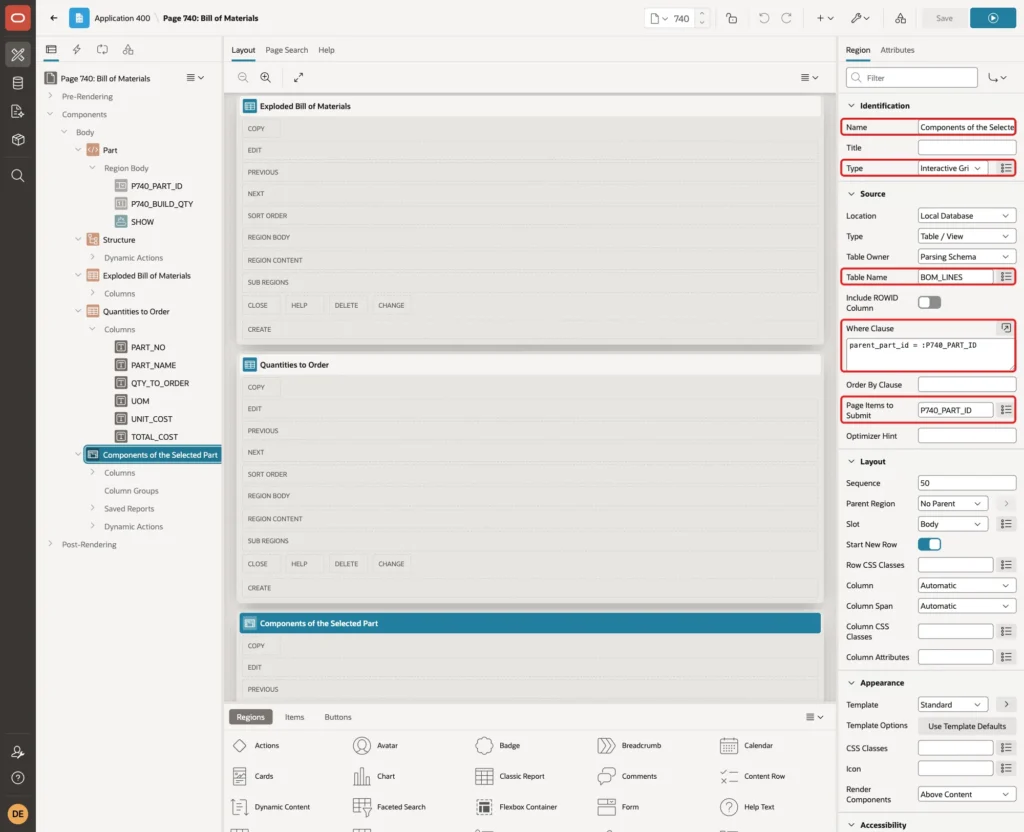The width and height of the screenshot is (1024, 832).
Task: Open the Help tab in the center pane
Action: point(326,50)
